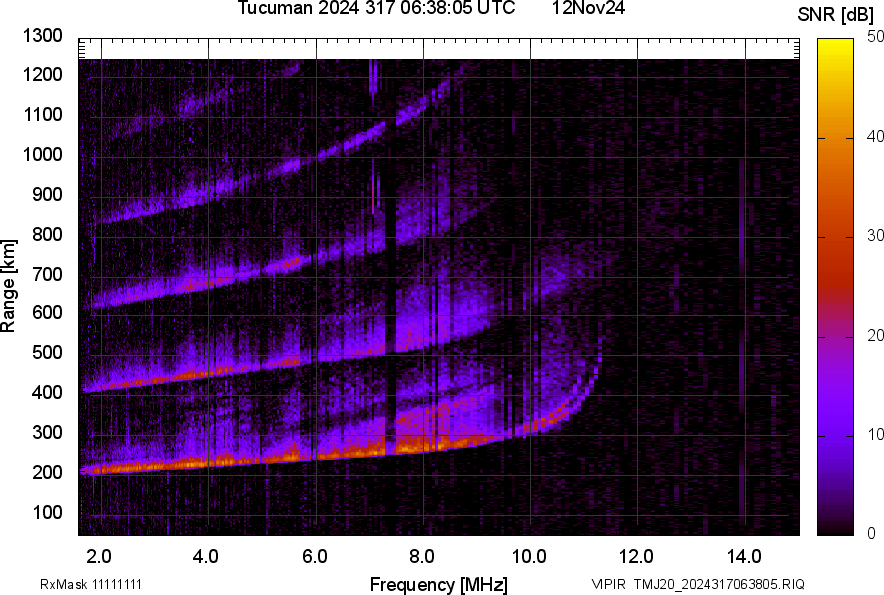Click the range tick label '1300'
884x595 pixels.
[x=42, y=36]
